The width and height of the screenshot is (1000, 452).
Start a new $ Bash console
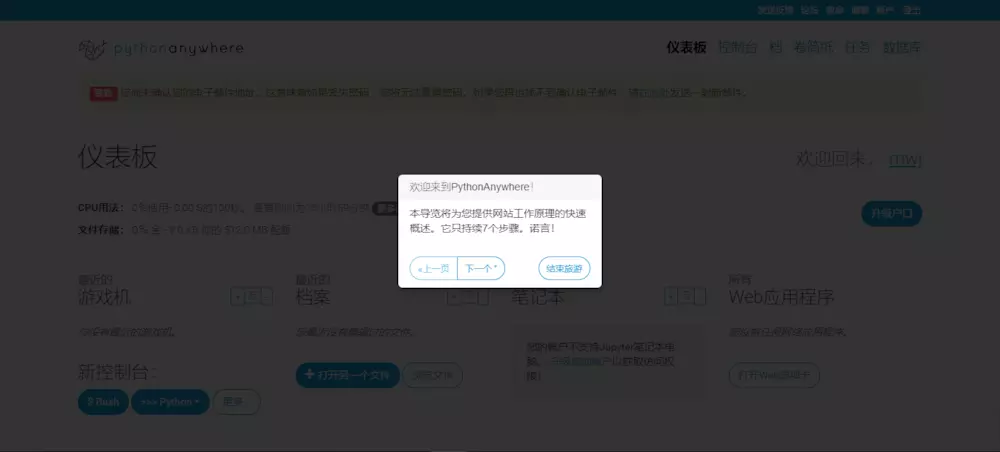click(x=103, y=402)
